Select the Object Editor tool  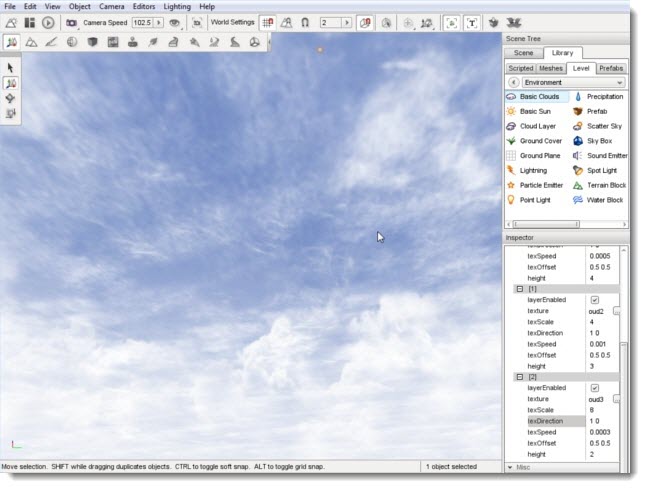click(12, 42)
